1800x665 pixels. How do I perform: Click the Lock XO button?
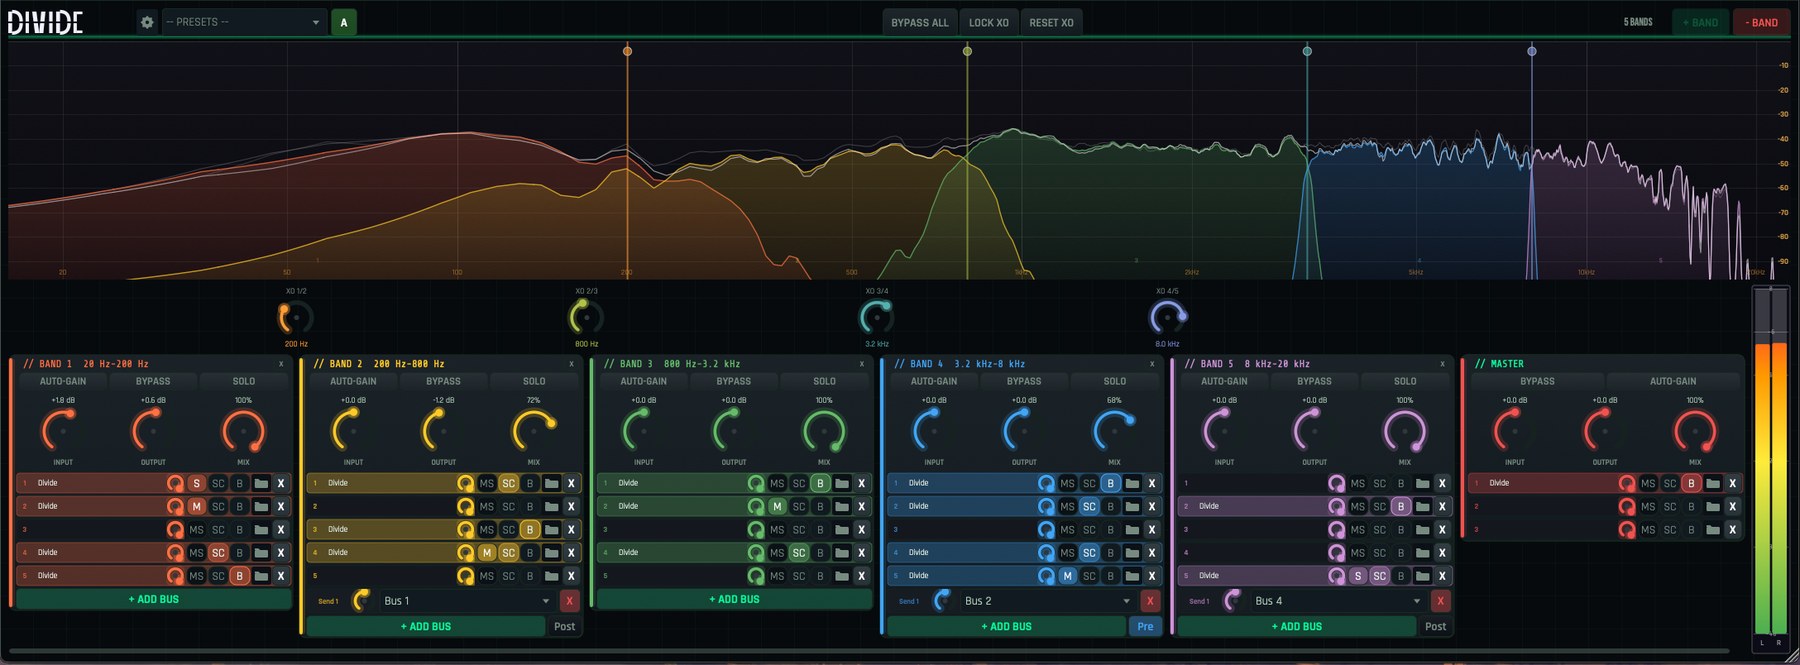point(989,22)
